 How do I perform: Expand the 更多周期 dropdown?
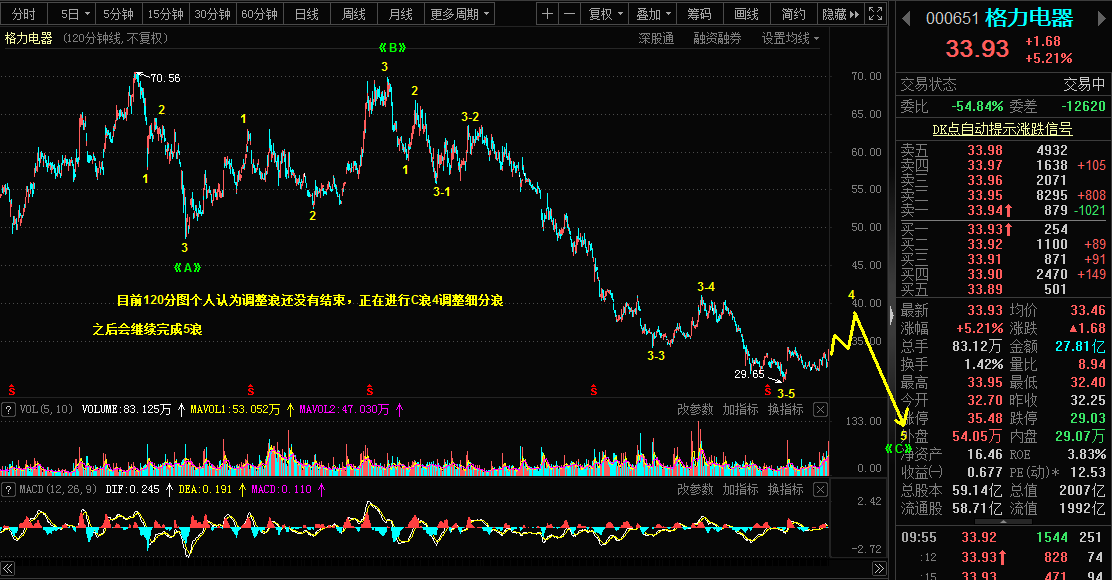tap(460, 13)
